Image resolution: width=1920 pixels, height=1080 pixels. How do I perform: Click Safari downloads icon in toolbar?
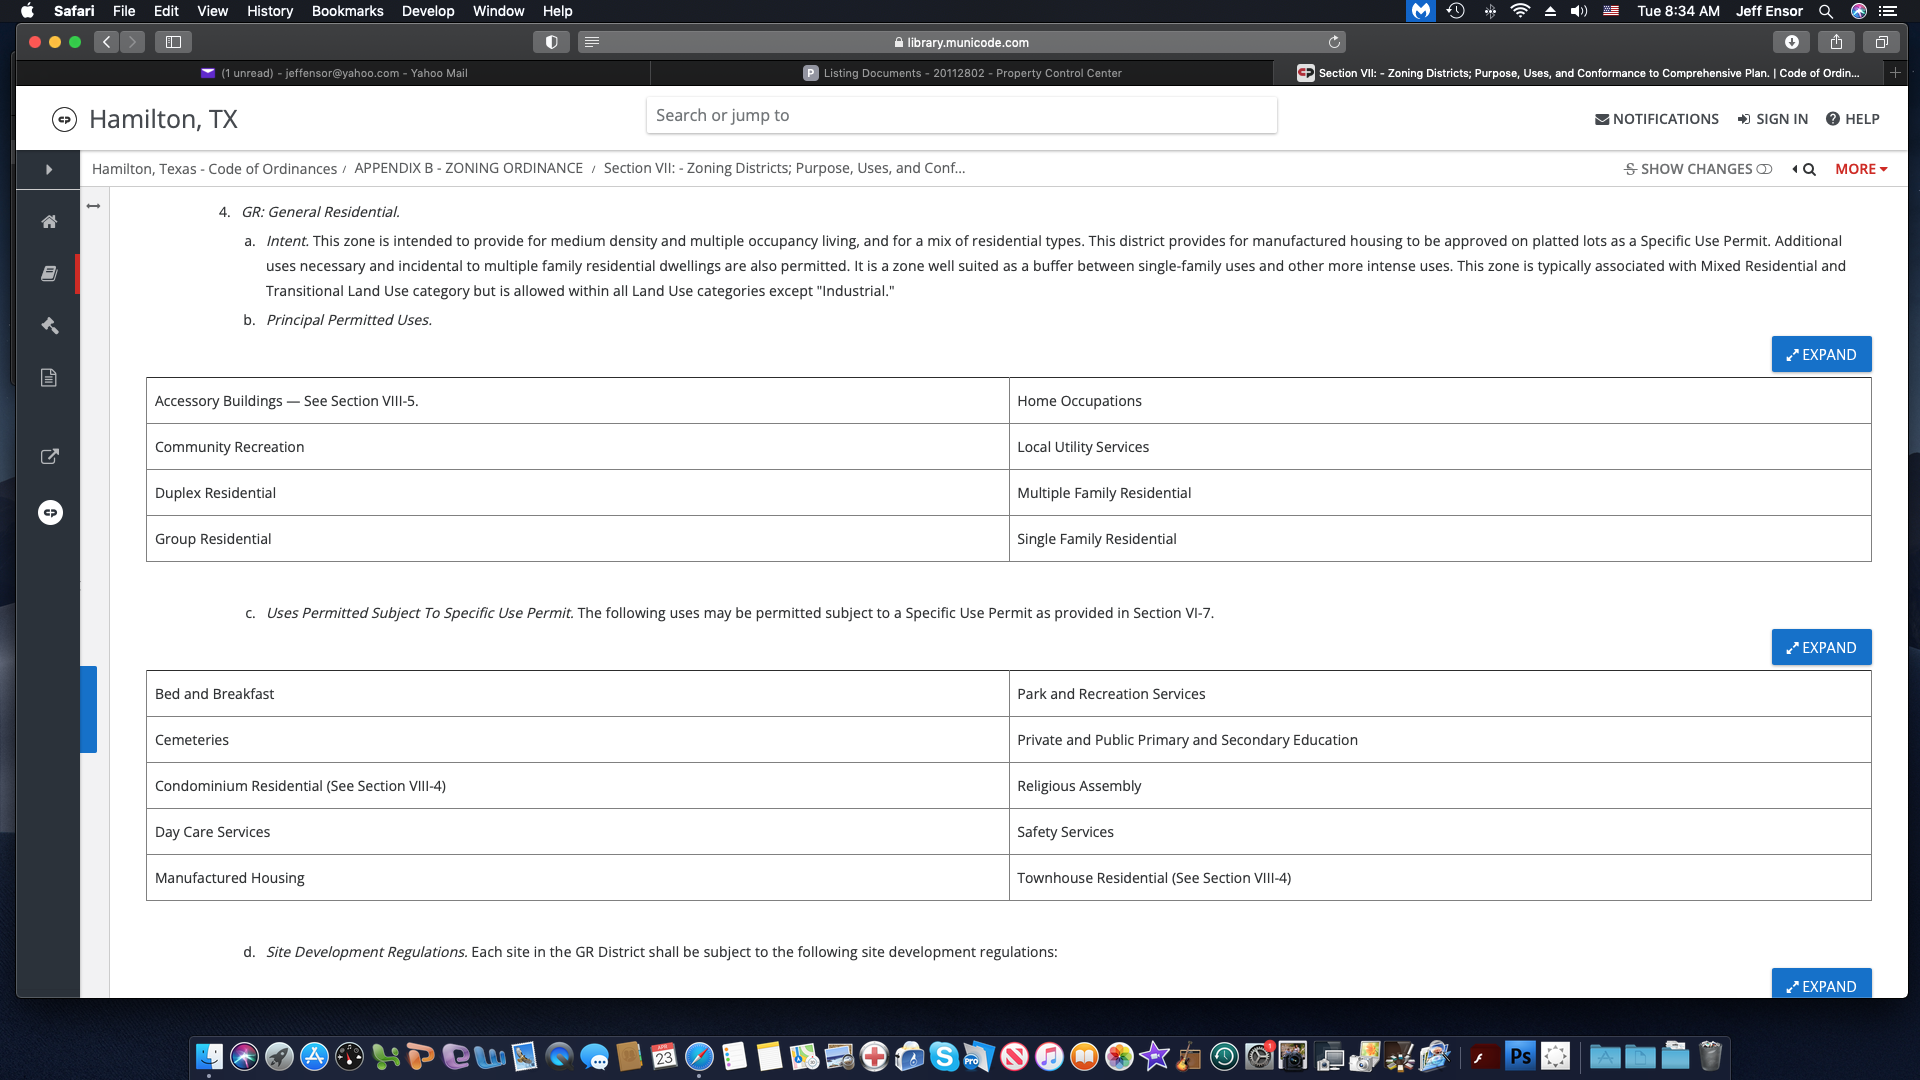pos(1791,42)
